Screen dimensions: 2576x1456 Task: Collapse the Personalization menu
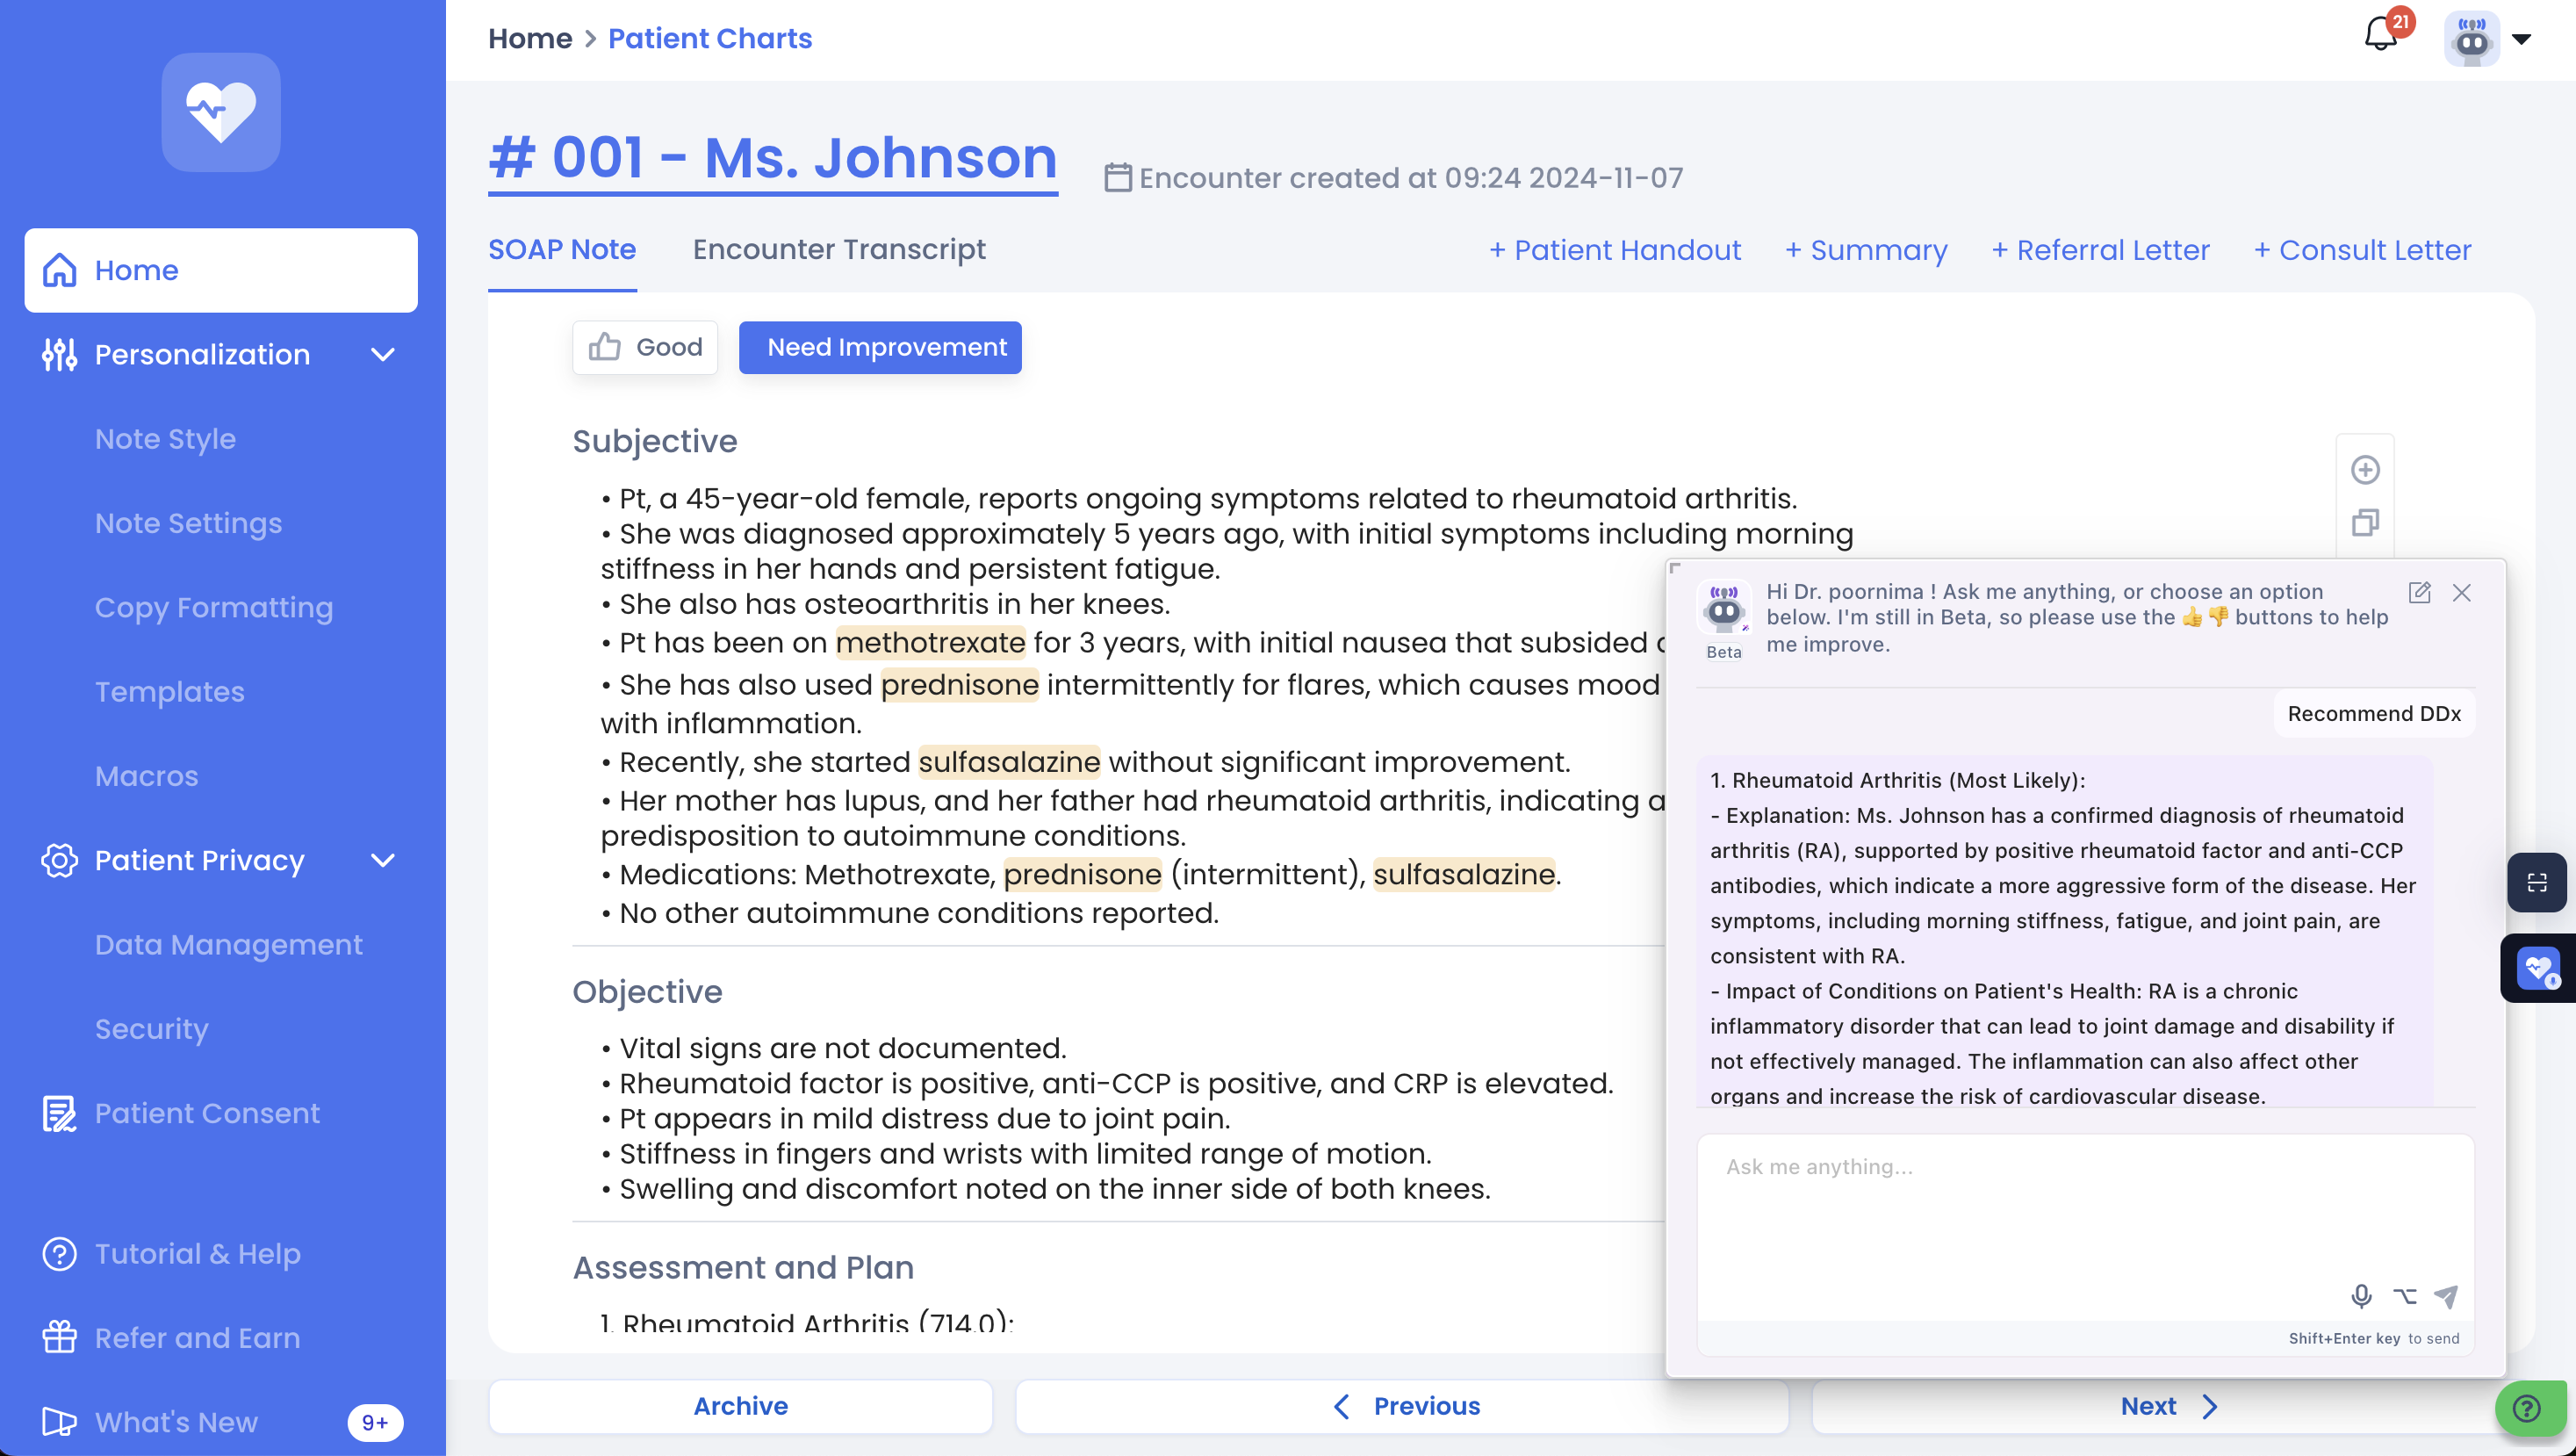coord(383,355)
